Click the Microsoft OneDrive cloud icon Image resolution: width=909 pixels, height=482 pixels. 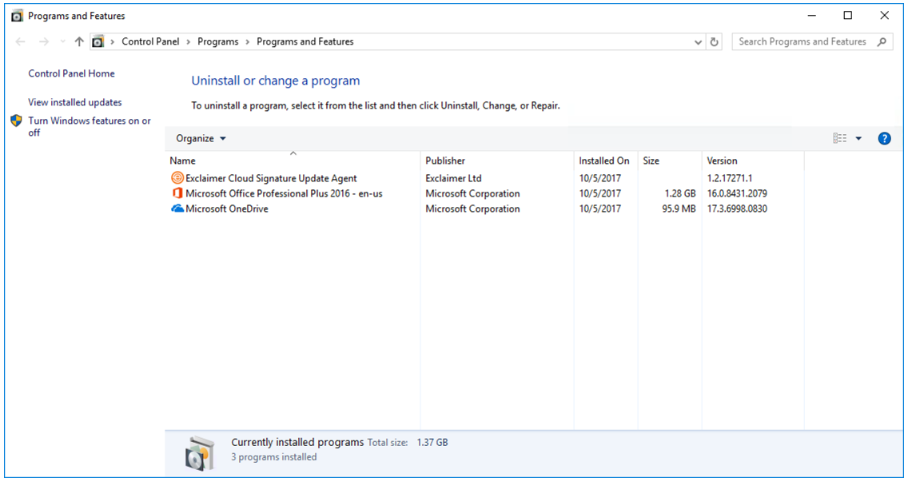pyautogui.click(x=177, y=209)
